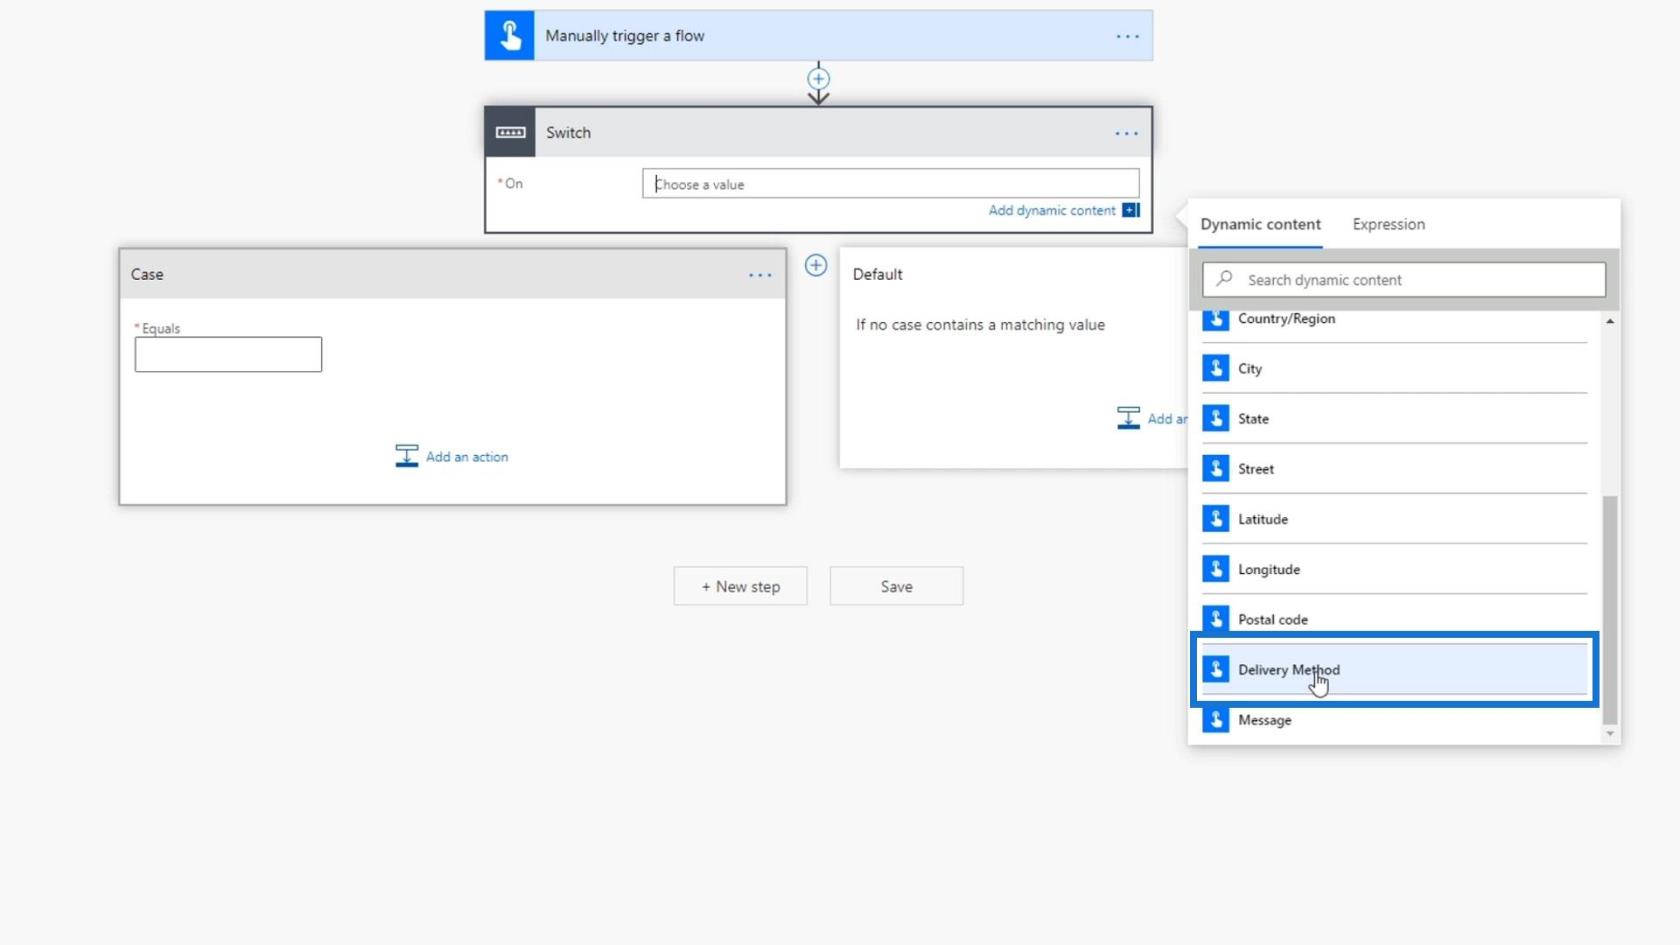This screenshot has height=945, width=1680.
Task: Click the Message trigger icon
Action: [1215, 719]
